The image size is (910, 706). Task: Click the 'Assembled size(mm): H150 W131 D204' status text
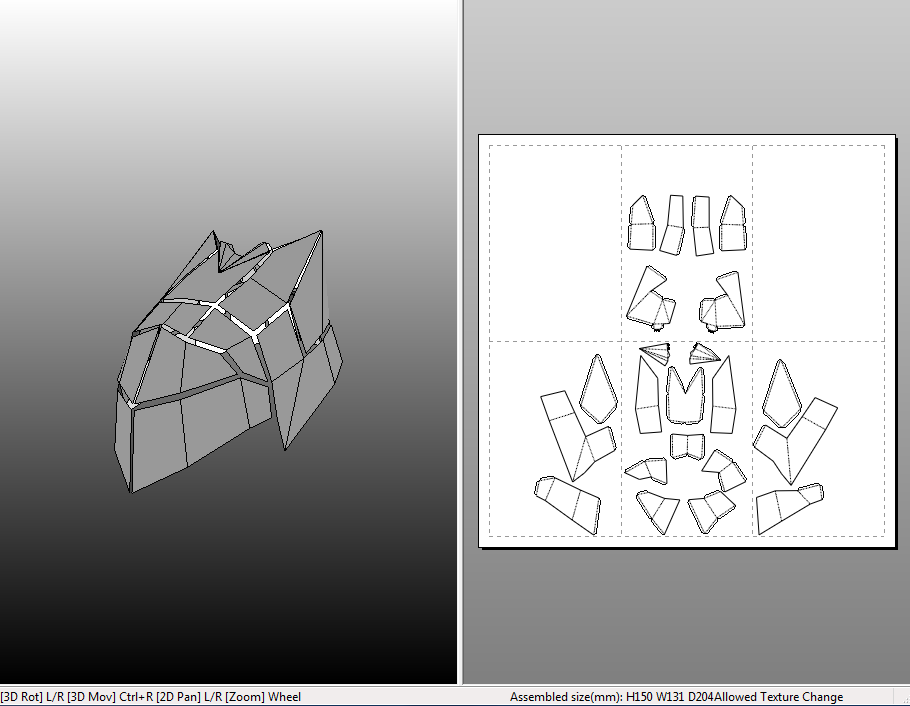pyautogui.click(x=612, y=697)
